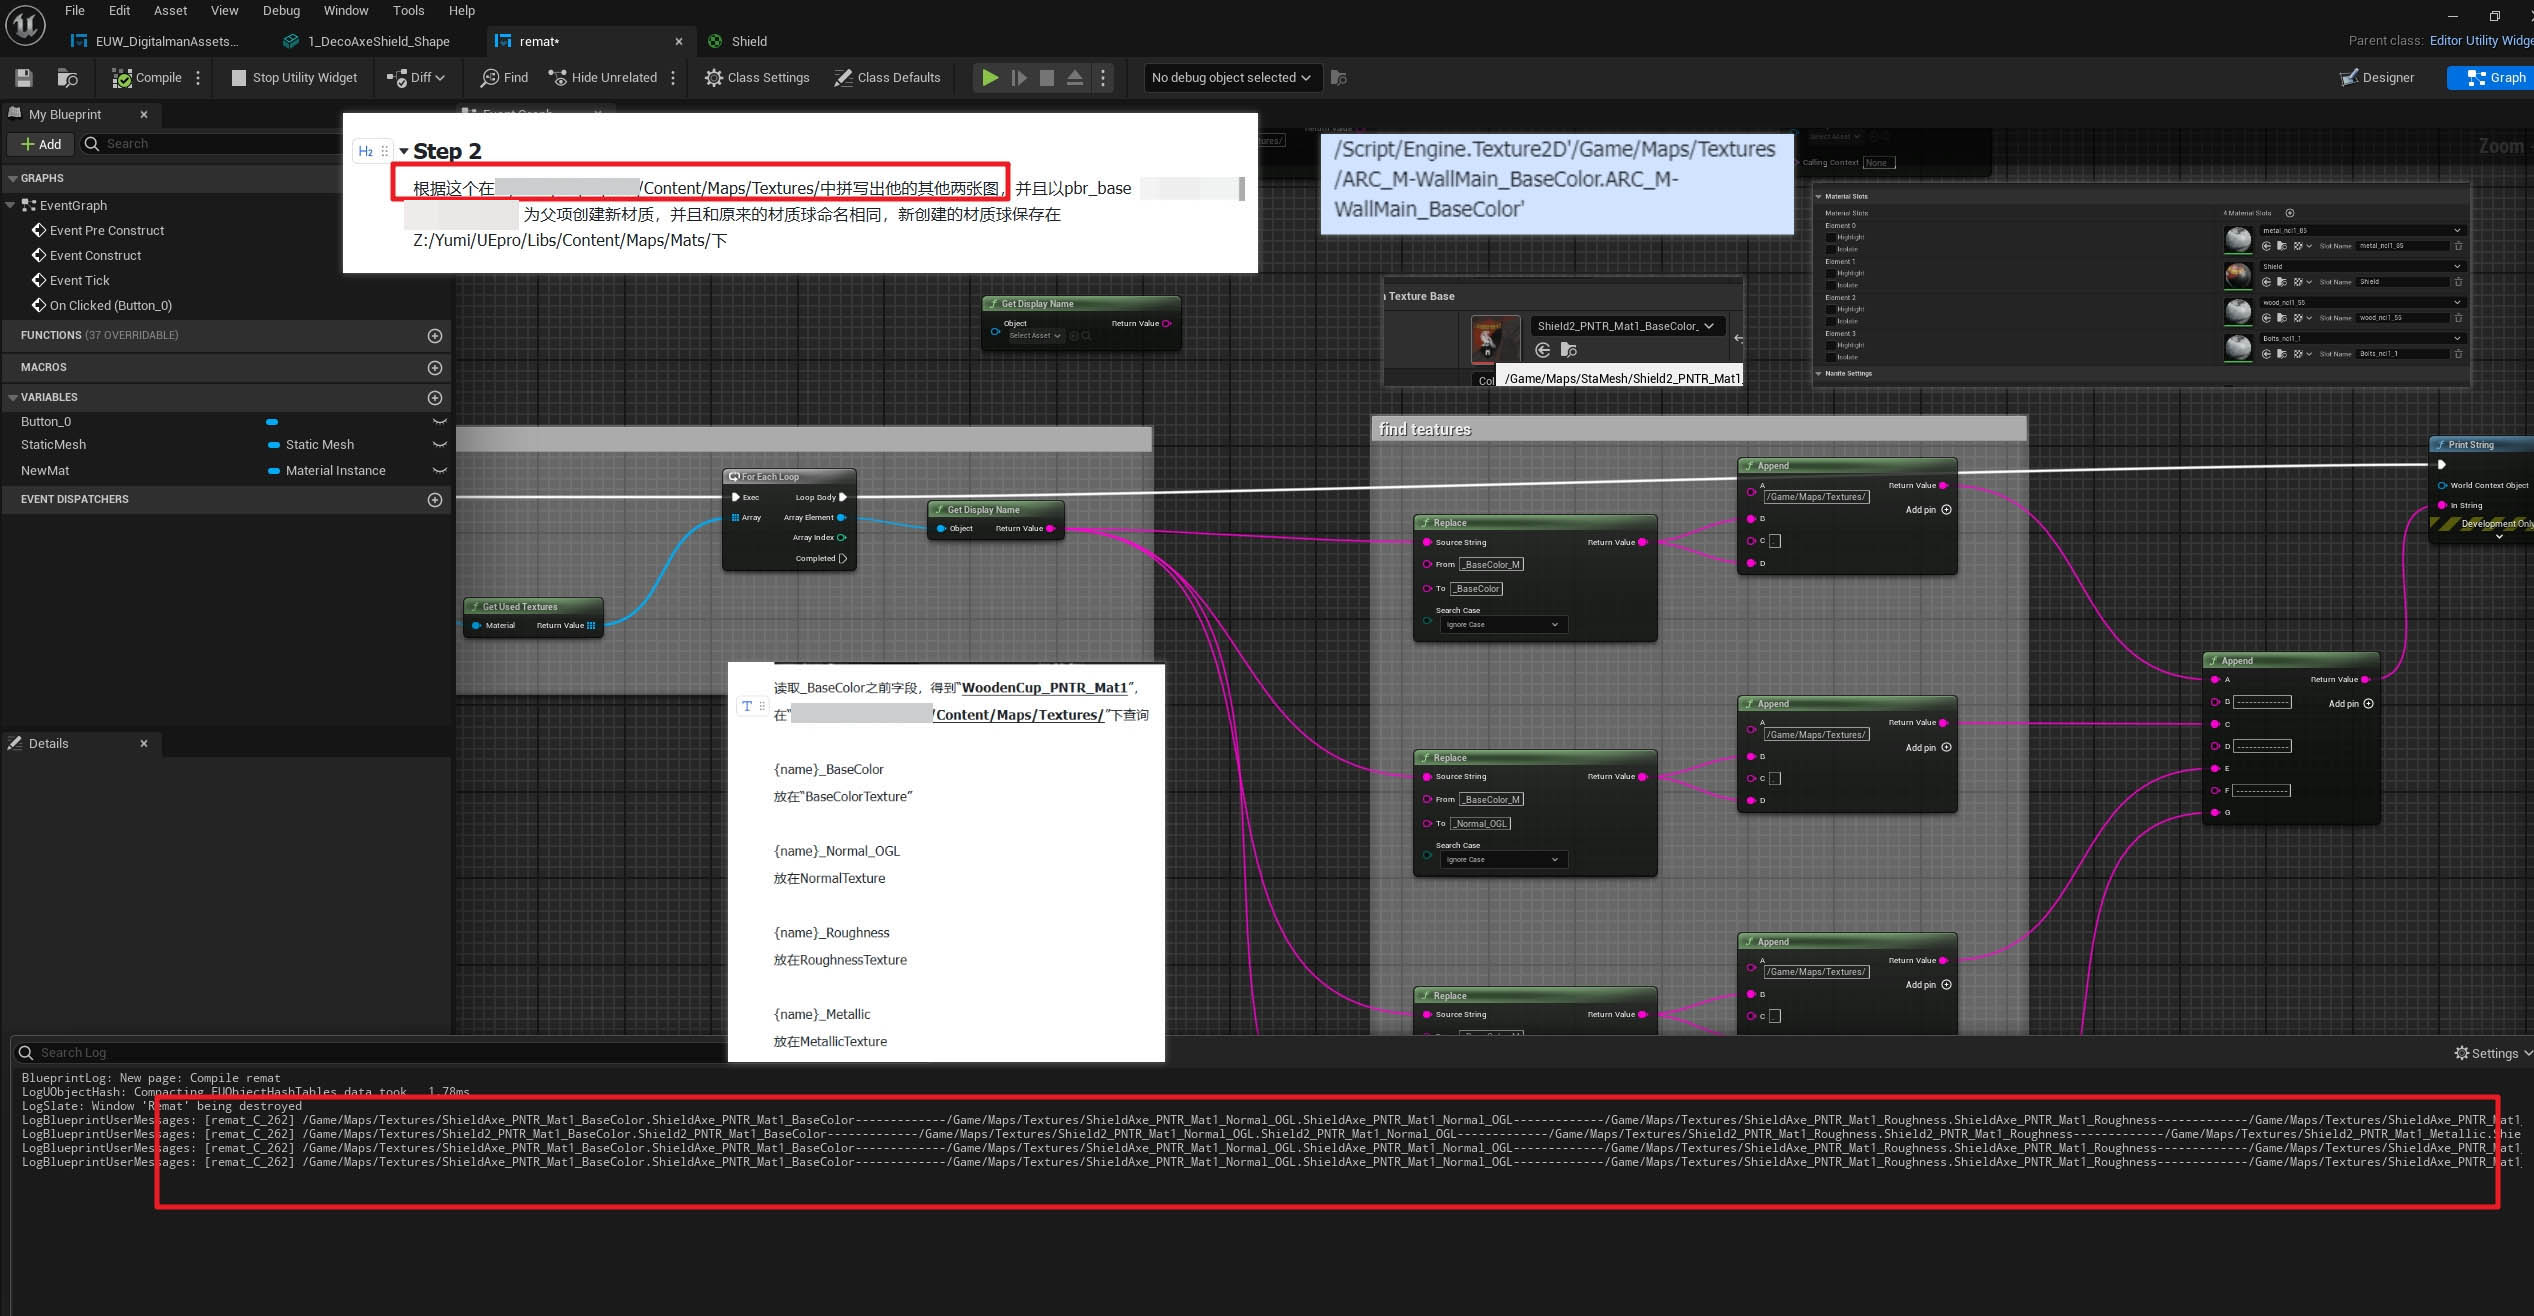Open the Asset menu
This screenshot has width=2534, height=1316.
pos(170,11)
